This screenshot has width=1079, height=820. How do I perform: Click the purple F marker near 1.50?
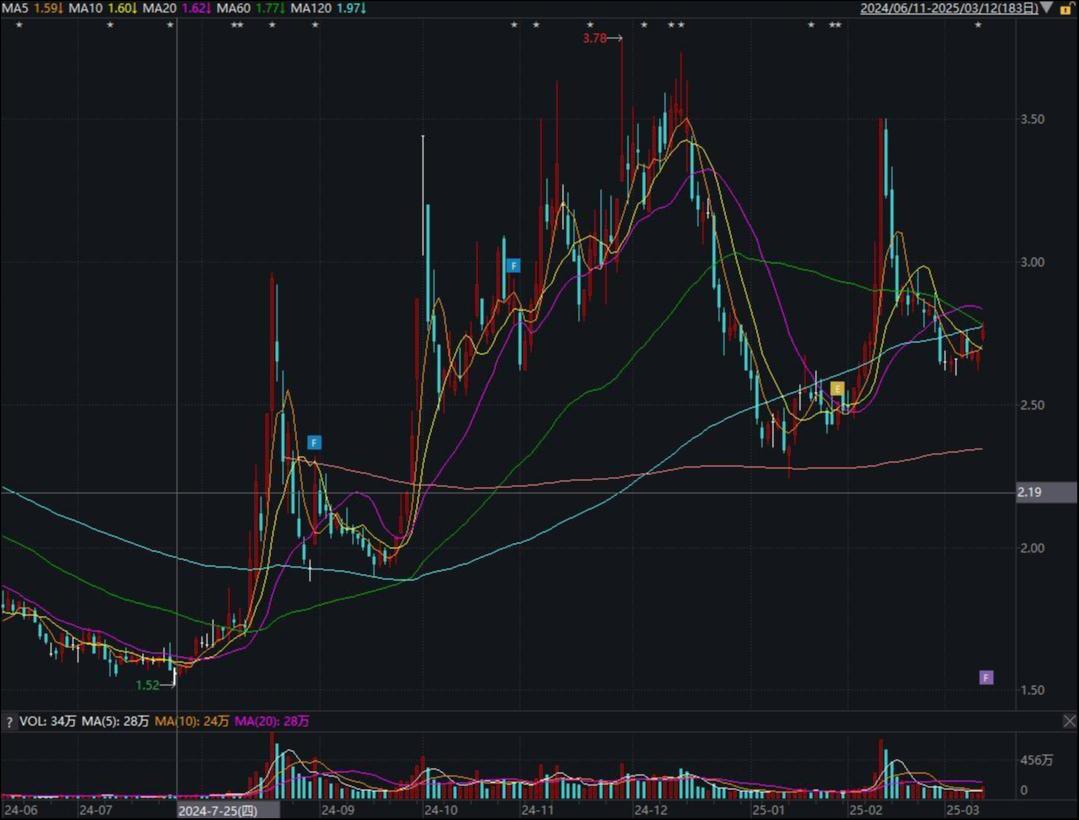pyautogui.click(x=986, y=678)
